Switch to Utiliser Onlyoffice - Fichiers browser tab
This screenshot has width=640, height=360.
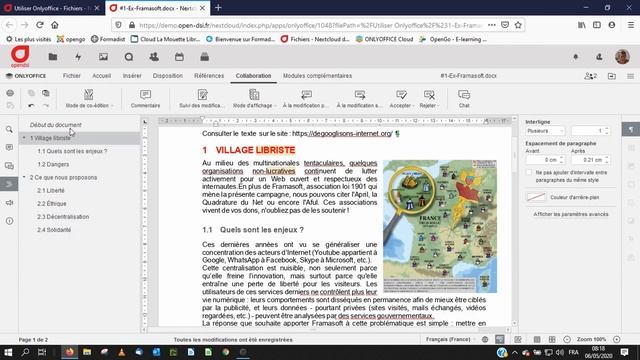pos(52,8)
